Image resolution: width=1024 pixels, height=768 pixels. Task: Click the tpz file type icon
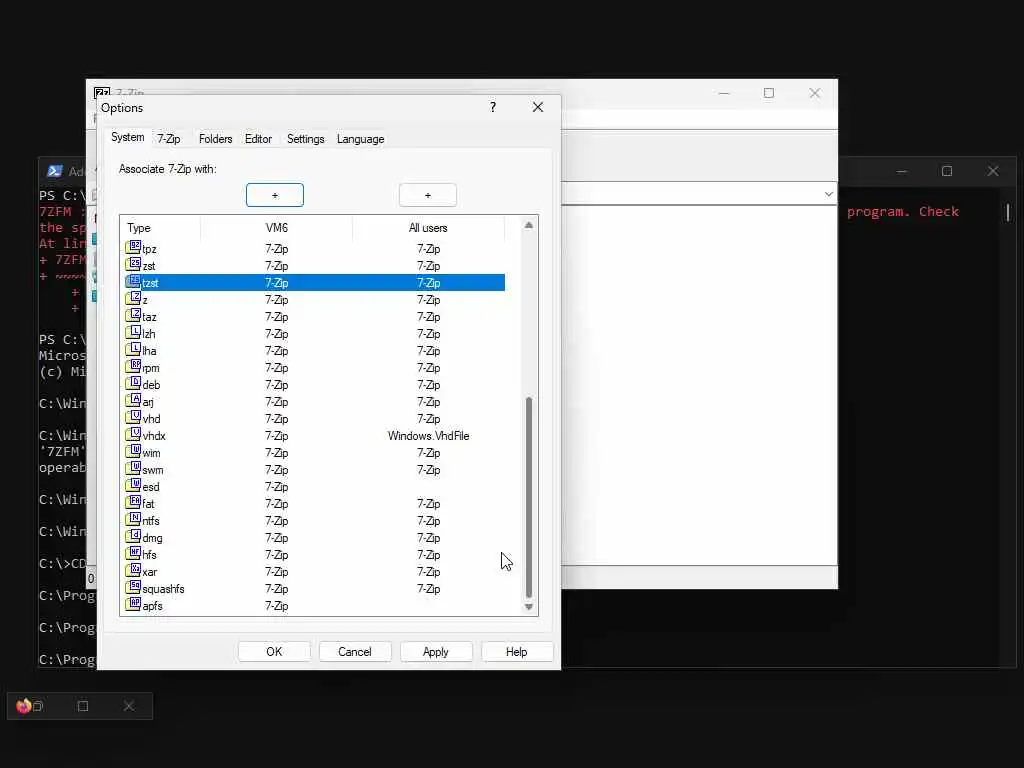coord(133,248)
